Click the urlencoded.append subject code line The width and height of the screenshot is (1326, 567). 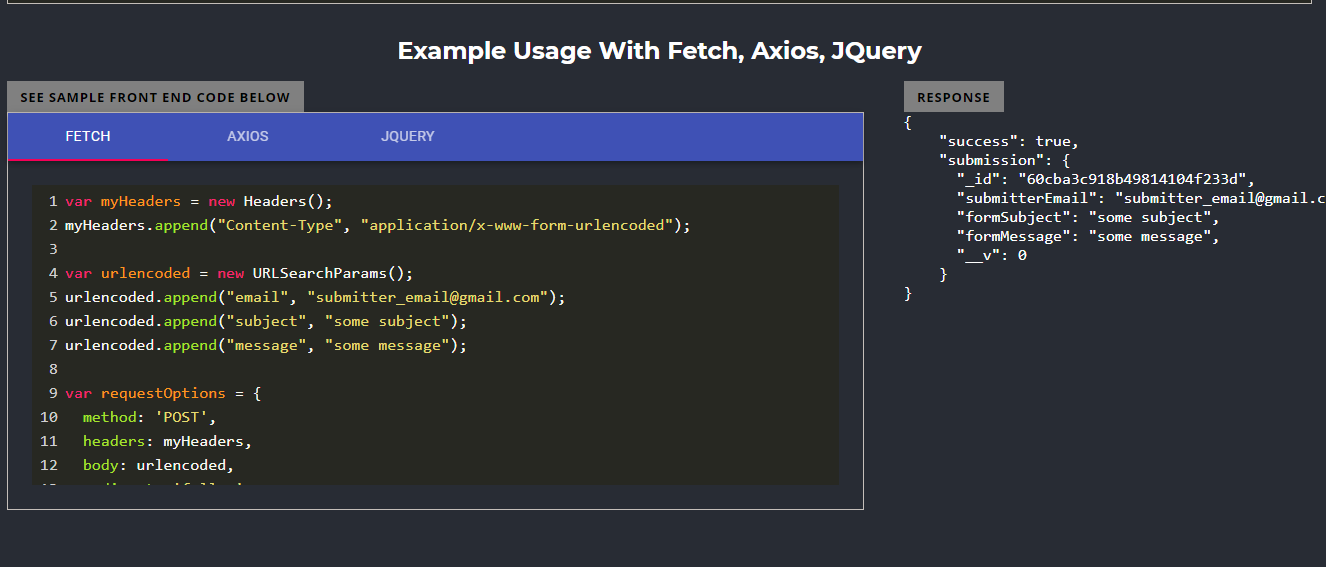[x=266, y=321]
